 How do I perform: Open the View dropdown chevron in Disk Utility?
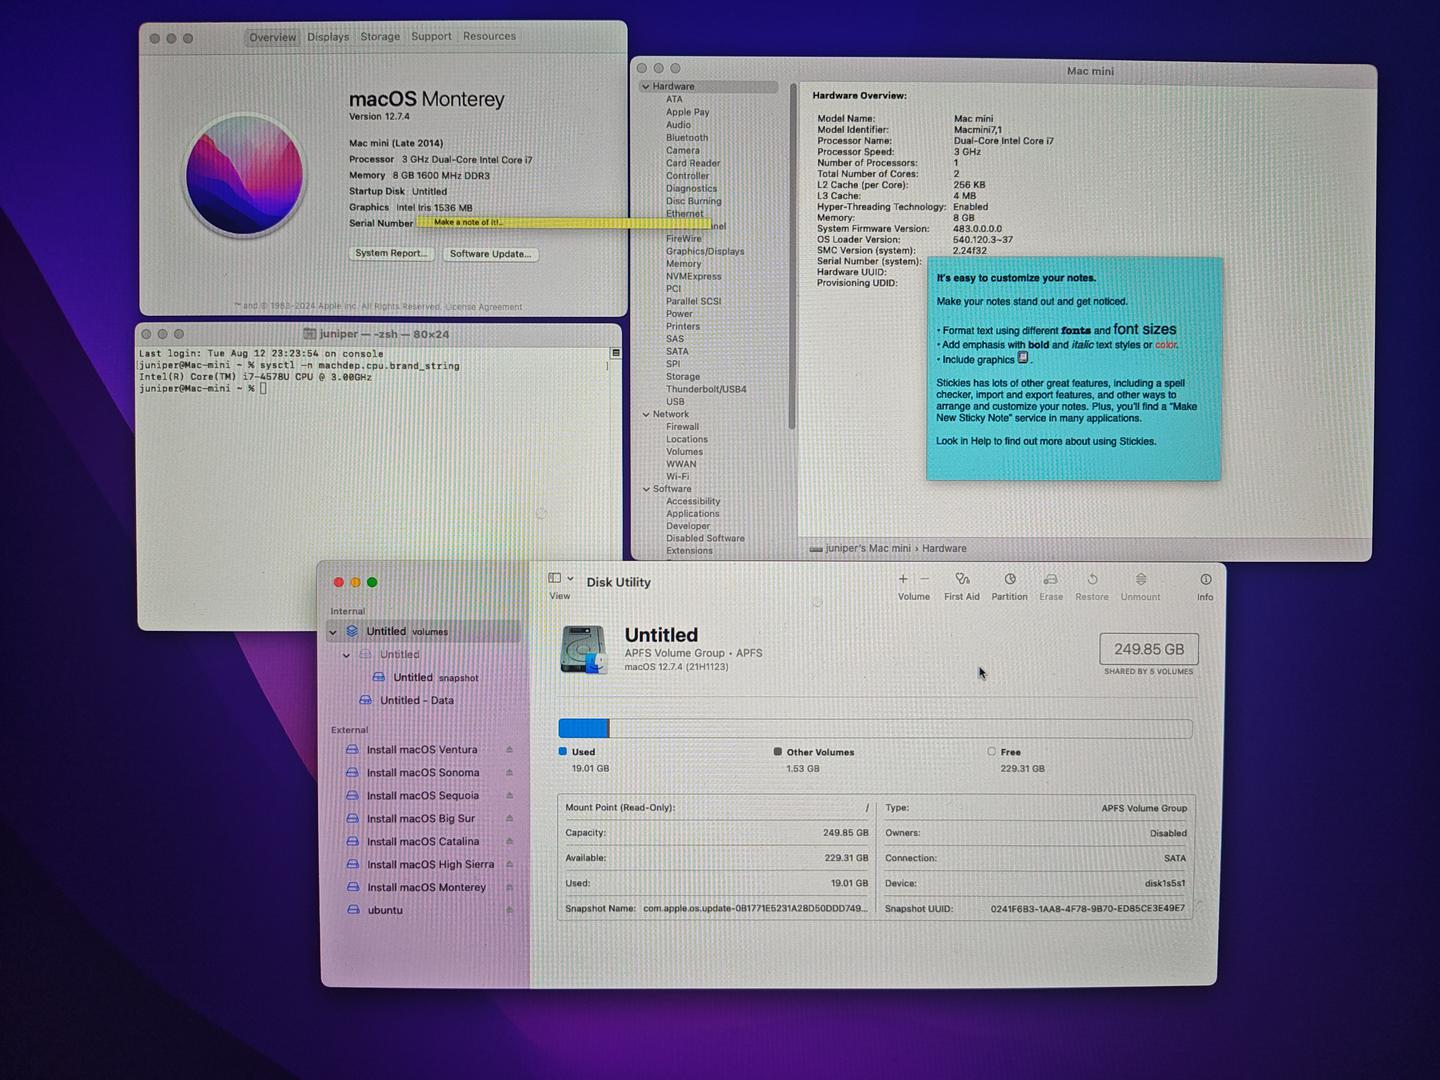click(x=571, y=578)
